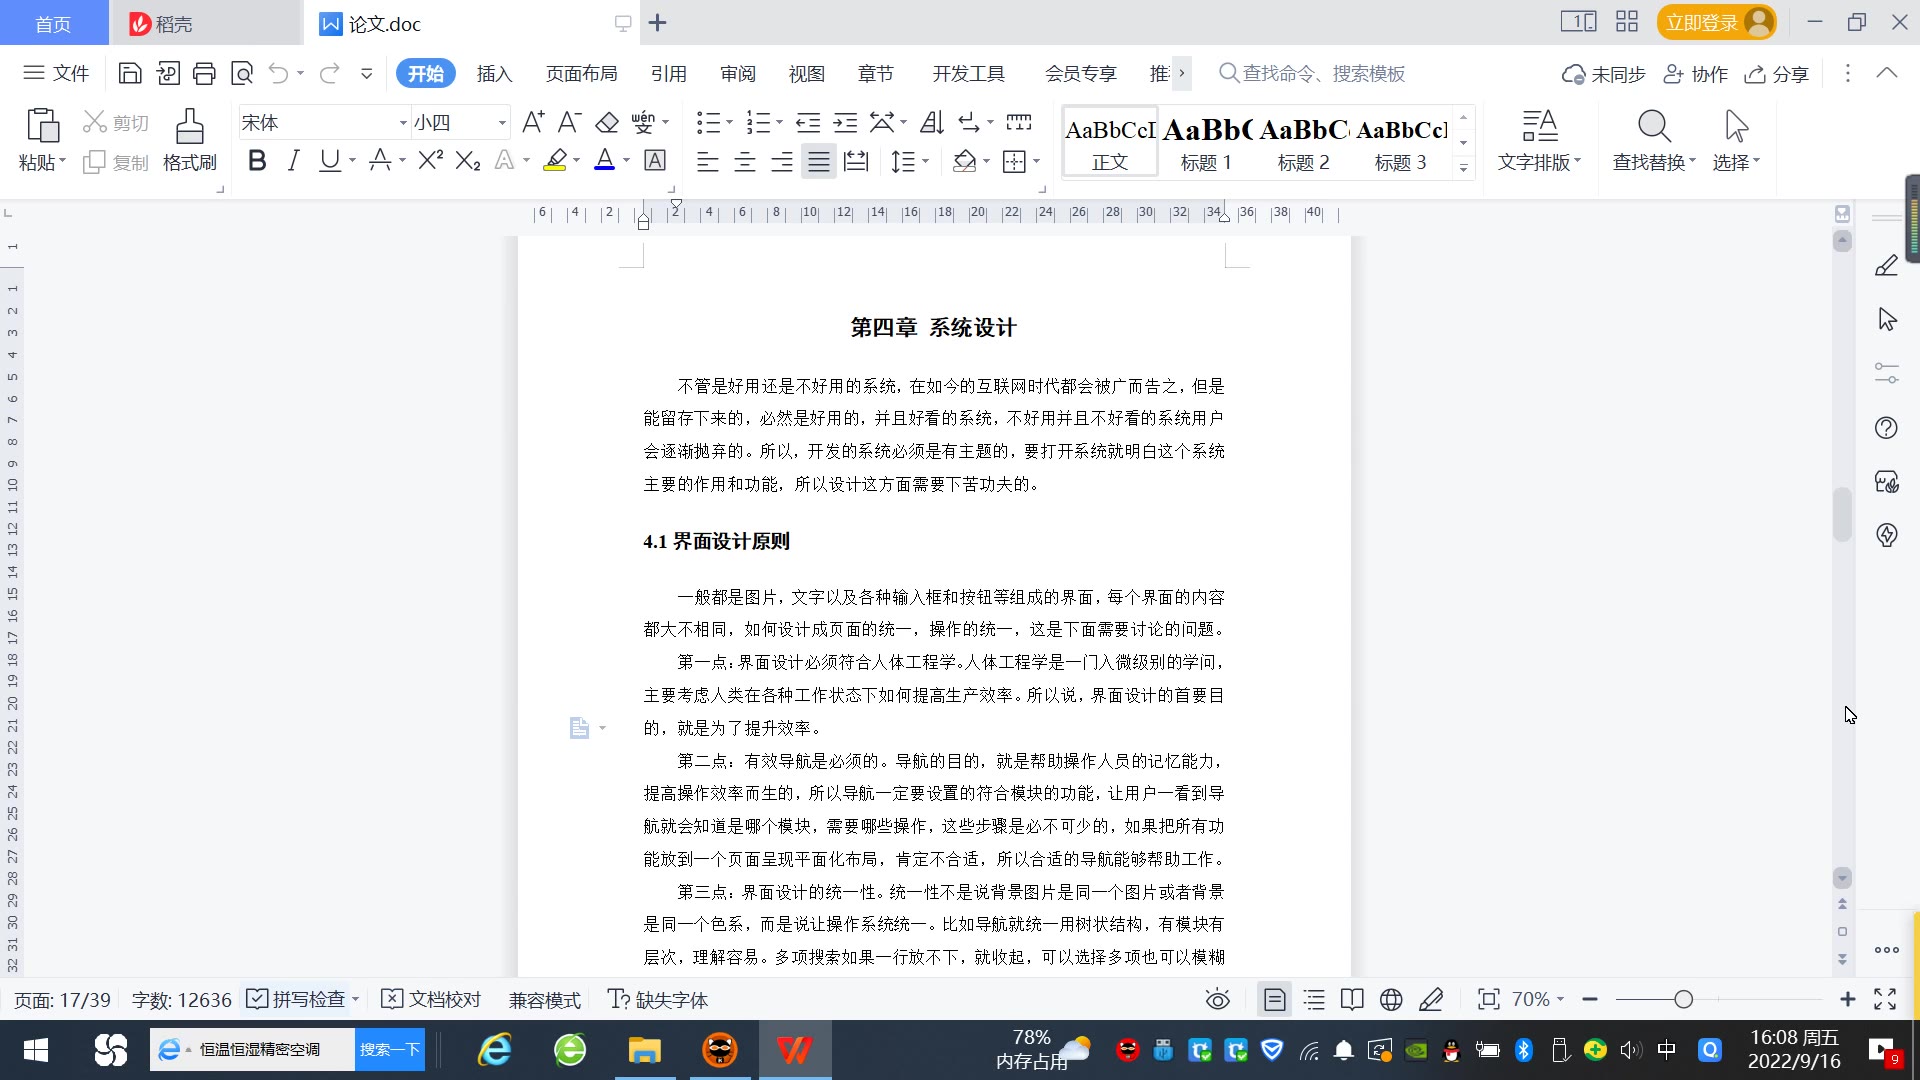Click the justify alignment button
1920x1080 pixels.
point(819,161)
